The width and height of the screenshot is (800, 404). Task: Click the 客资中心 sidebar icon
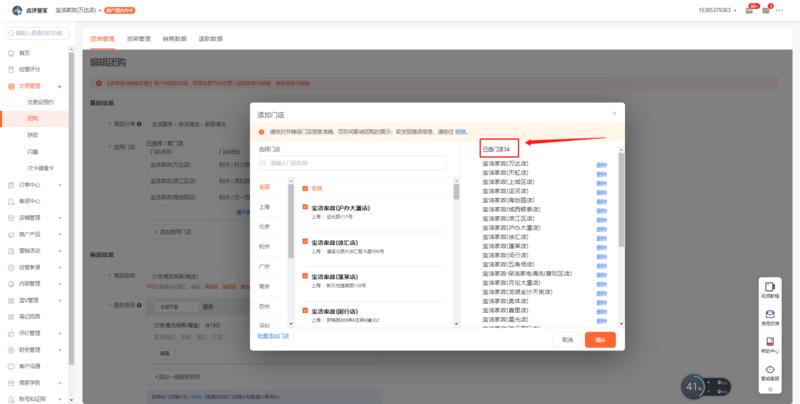tap(11, 201)
